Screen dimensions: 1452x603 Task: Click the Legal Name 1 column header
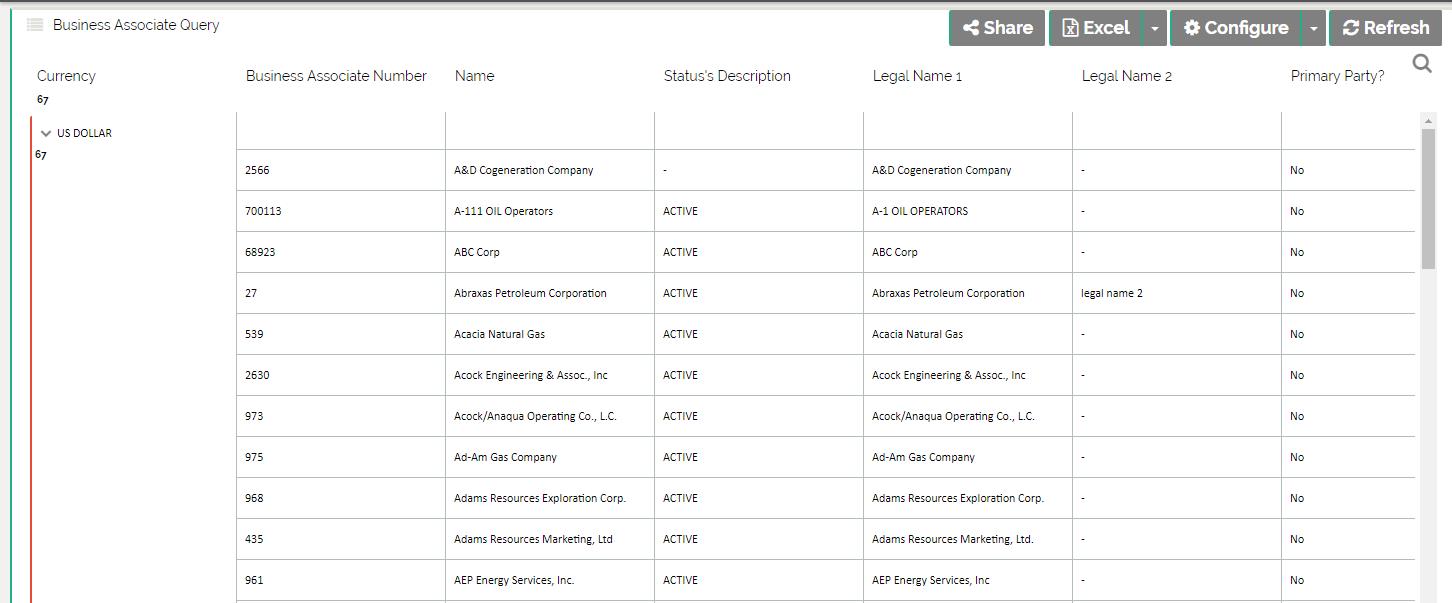pos(917,76)
